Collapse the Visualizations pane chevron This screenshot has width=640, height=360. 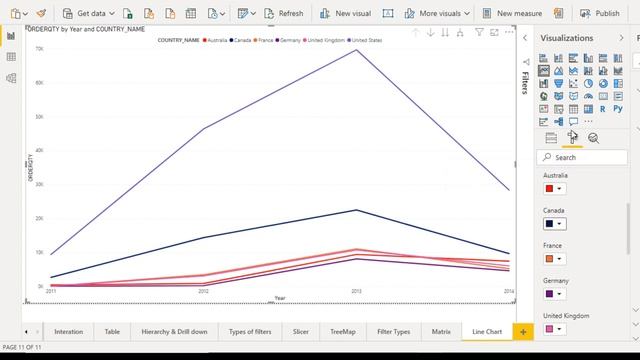pos(621,38)
